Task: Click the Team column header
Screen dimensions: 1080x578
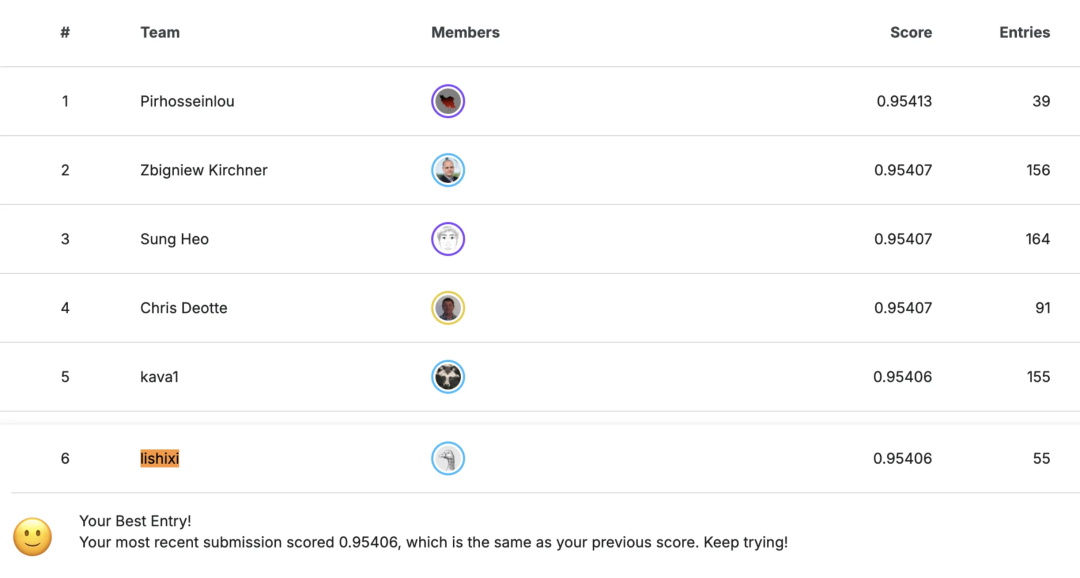Action: pyautogui.click(x=160, y=32)
